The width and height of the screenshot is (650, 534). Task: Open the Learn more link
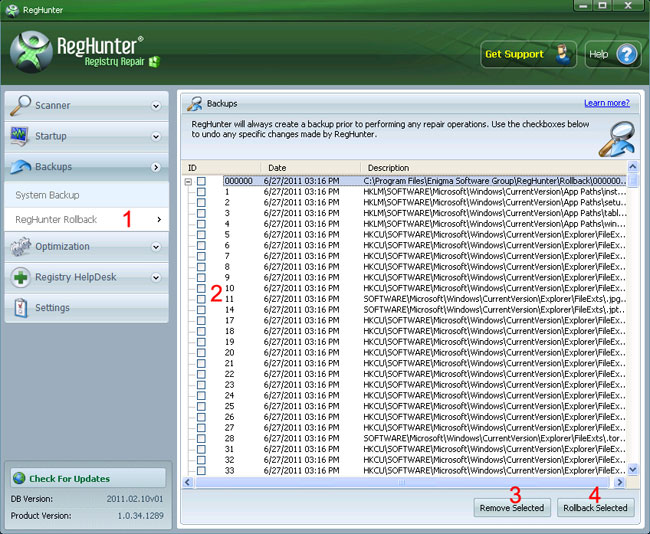[x=606, y=103]
